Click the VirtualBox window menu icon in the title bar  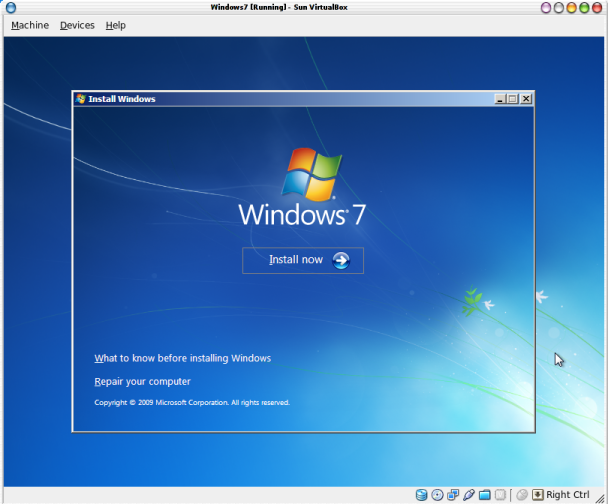(11, 7)
